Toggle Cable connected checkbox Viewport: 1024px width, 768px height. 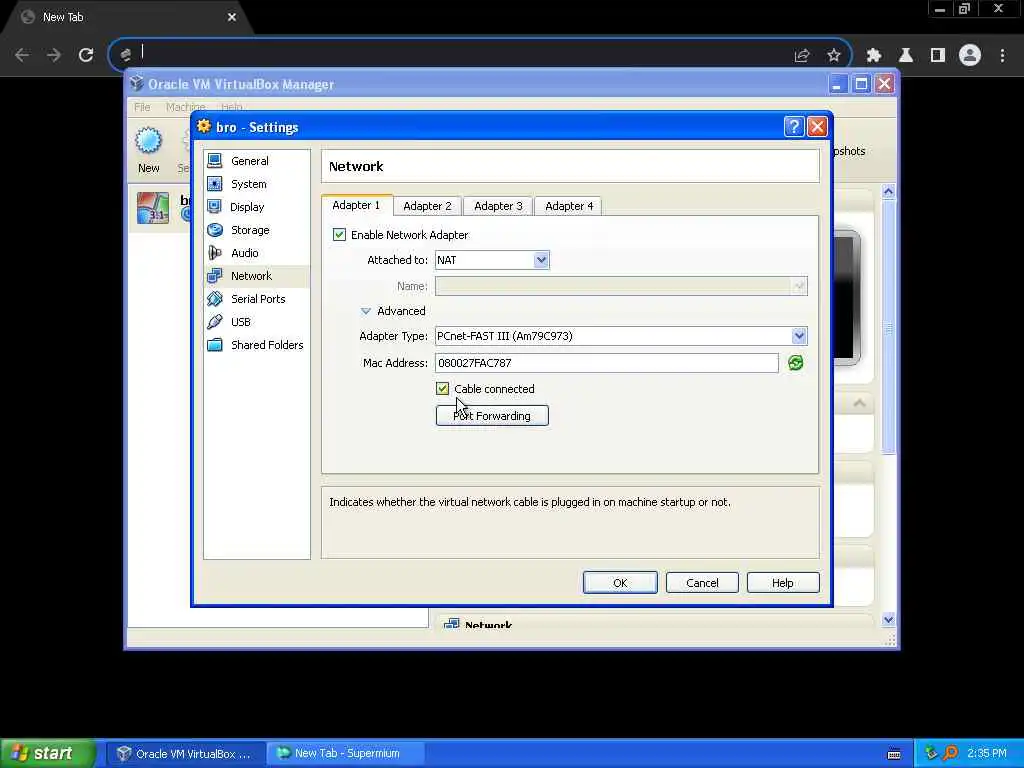point(442,389)
